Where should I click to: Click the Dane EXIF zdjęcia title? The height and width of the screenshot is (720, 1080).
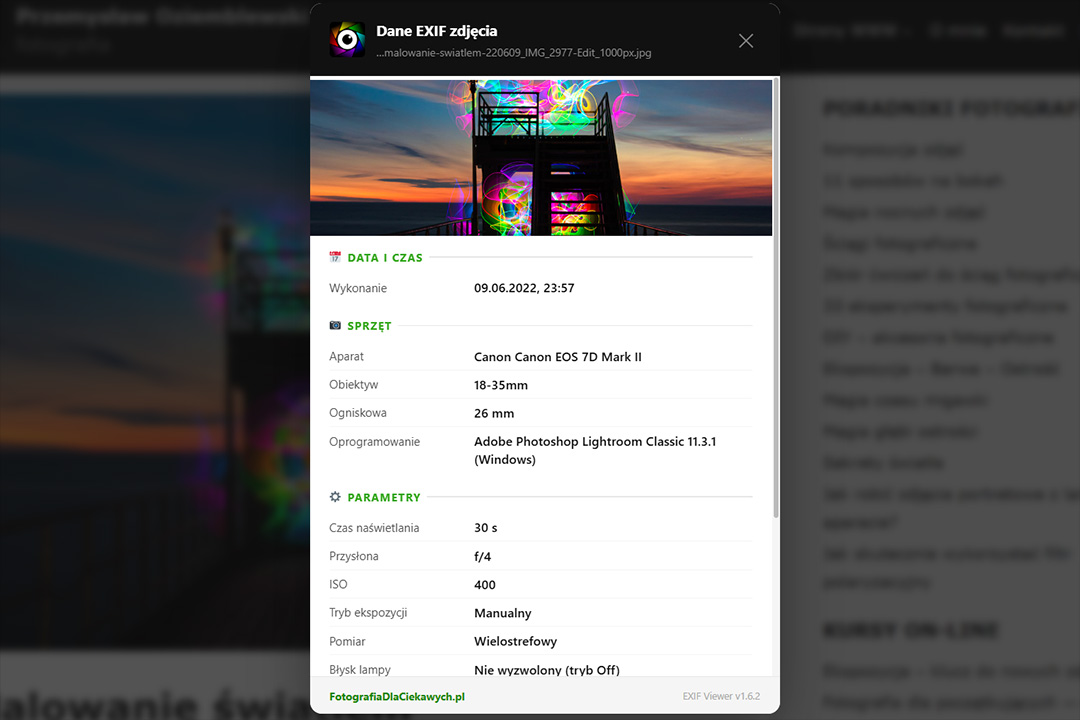pyautogui.click(x=437, y=31)
